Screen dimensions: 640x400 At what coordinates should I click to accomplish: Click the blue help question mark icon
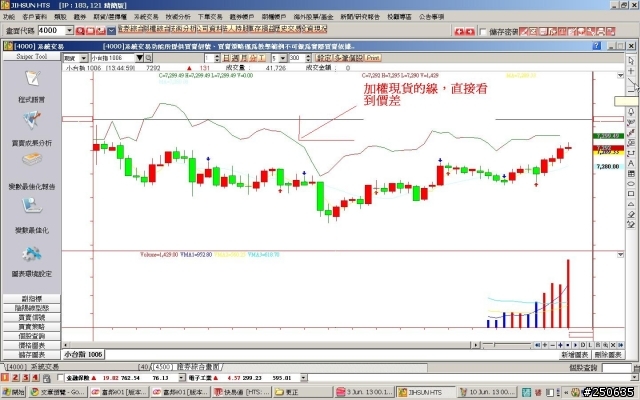coord(597,46)
